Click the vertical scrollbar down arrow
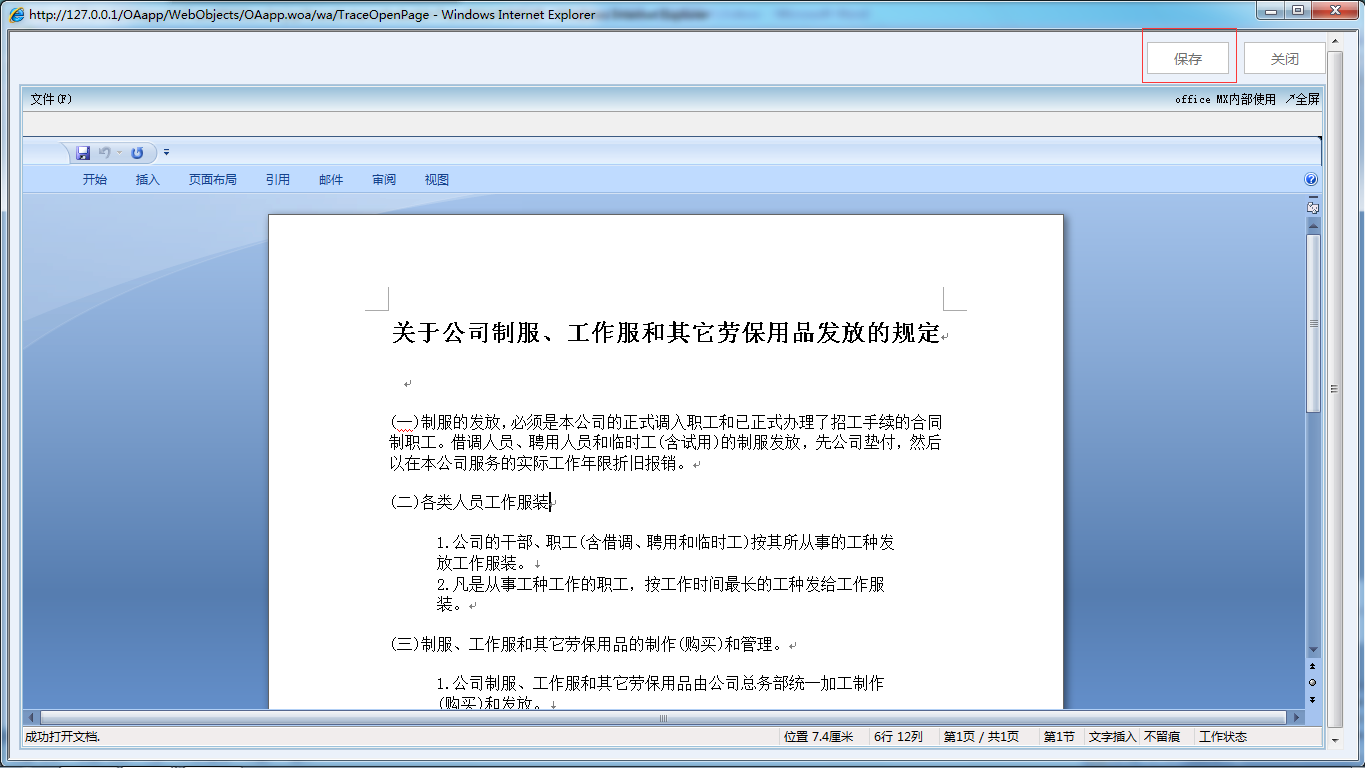This screenshot has width=1365, height=768. 1313,648
